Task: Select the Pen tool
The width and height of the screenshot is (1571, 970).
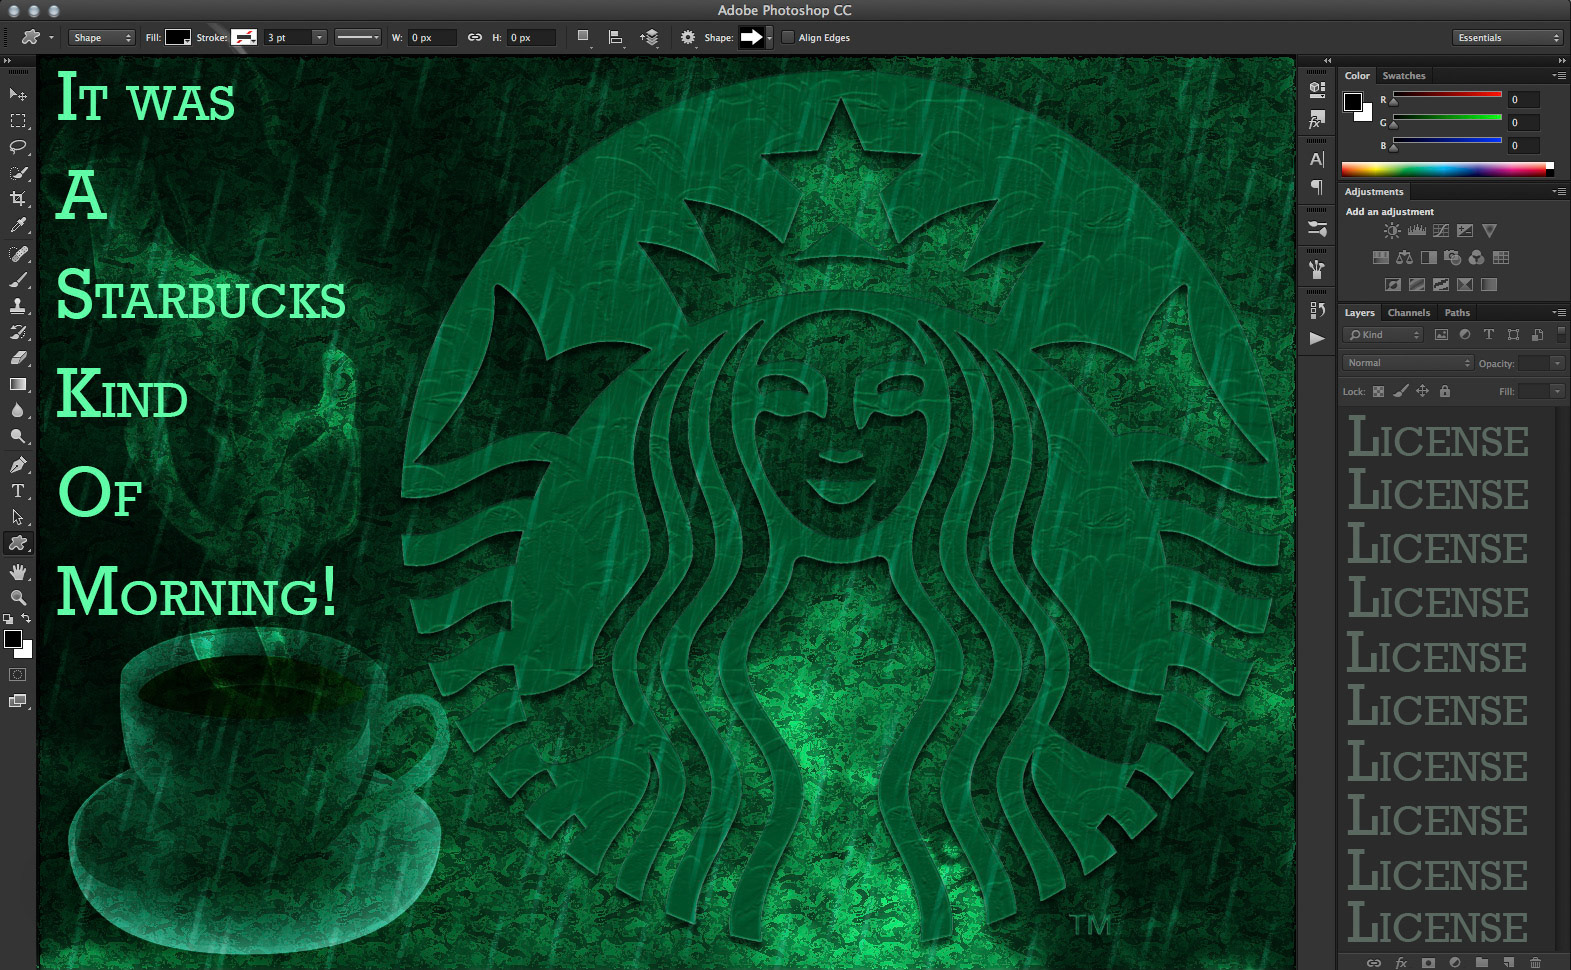Action: pyautogui.click(x=18, y=464)
